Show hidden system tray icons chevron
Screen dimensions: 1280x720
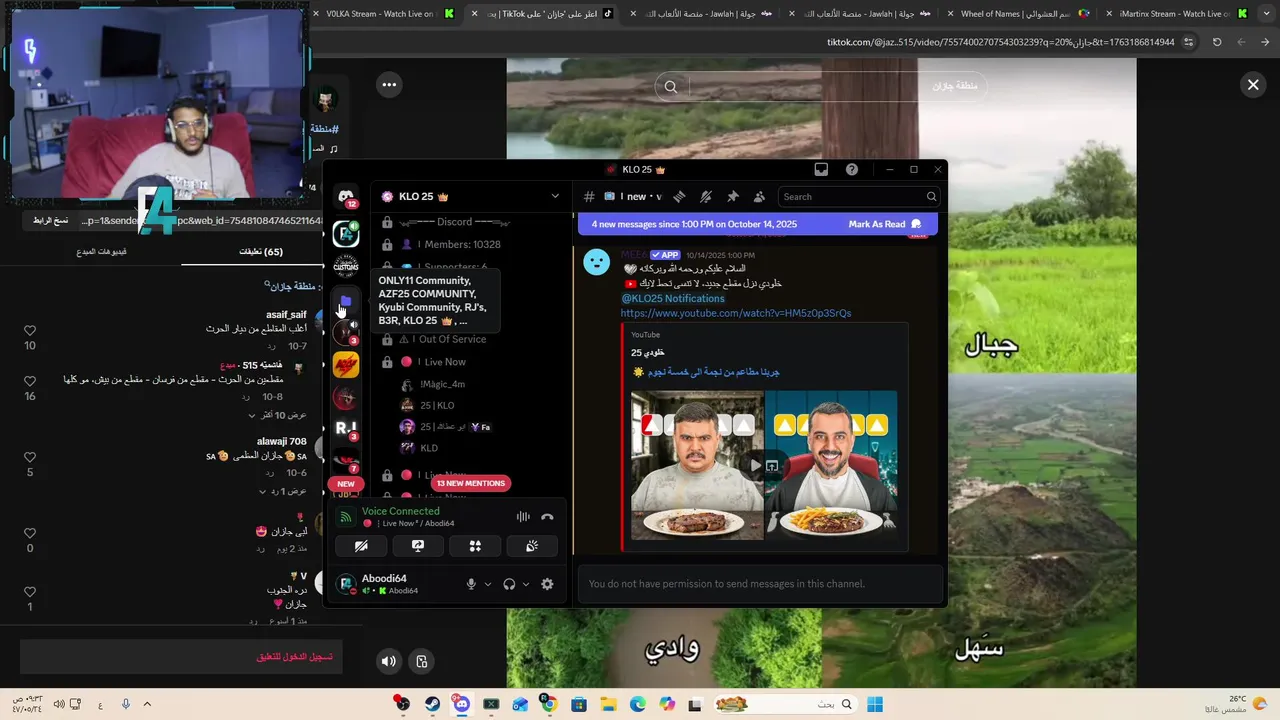tap(147, 705)
